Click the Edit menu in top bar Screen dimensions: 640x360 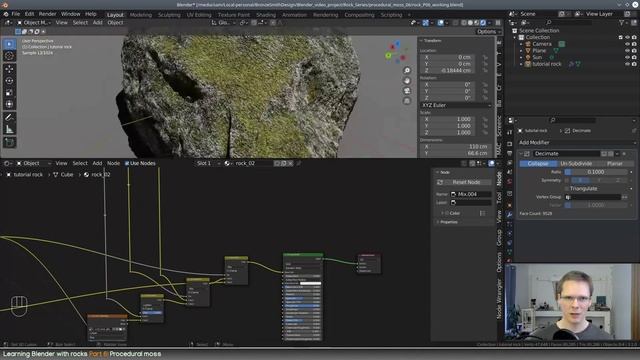29,14
